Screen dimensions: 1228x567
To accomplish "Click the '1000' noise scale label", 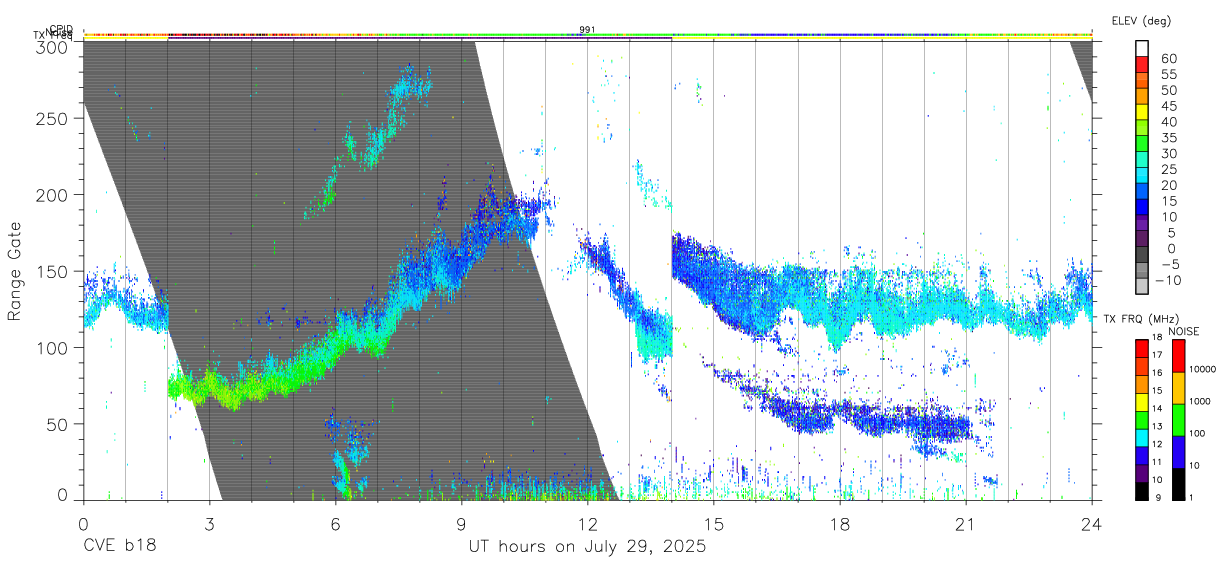I will point(1201,402).
